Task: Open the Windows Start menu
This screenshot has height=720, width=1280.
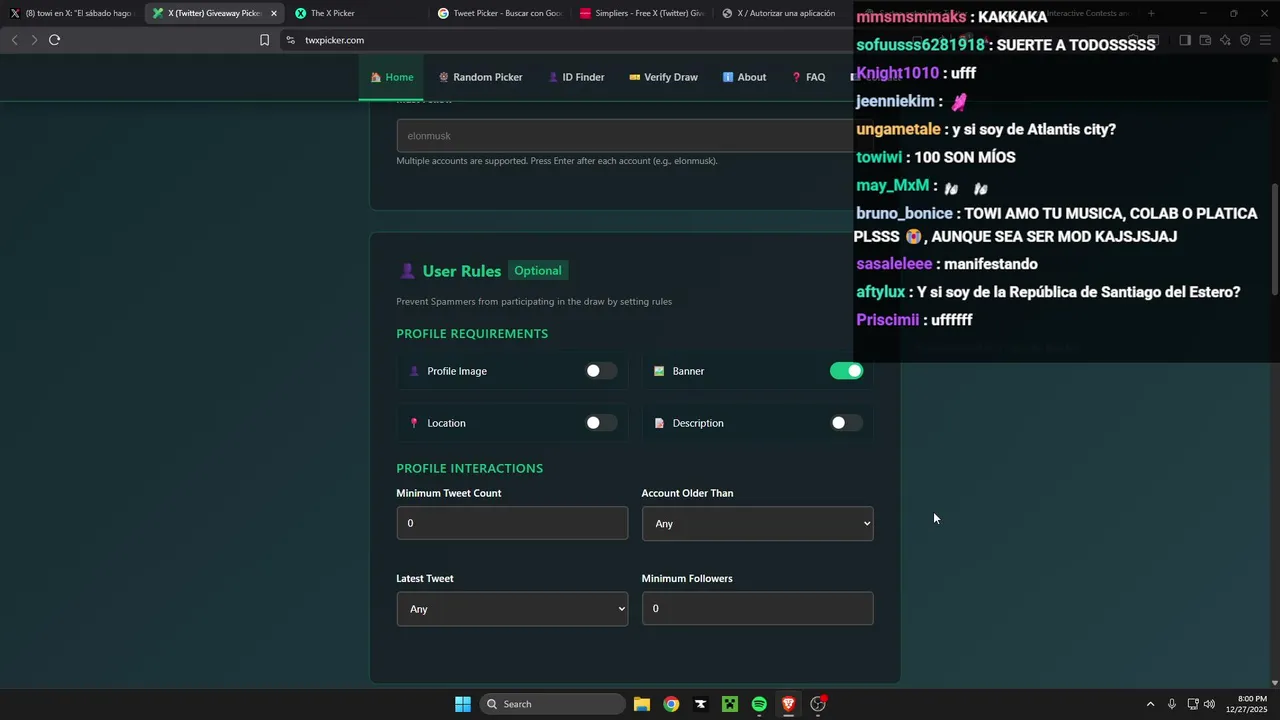Action: 463,704
